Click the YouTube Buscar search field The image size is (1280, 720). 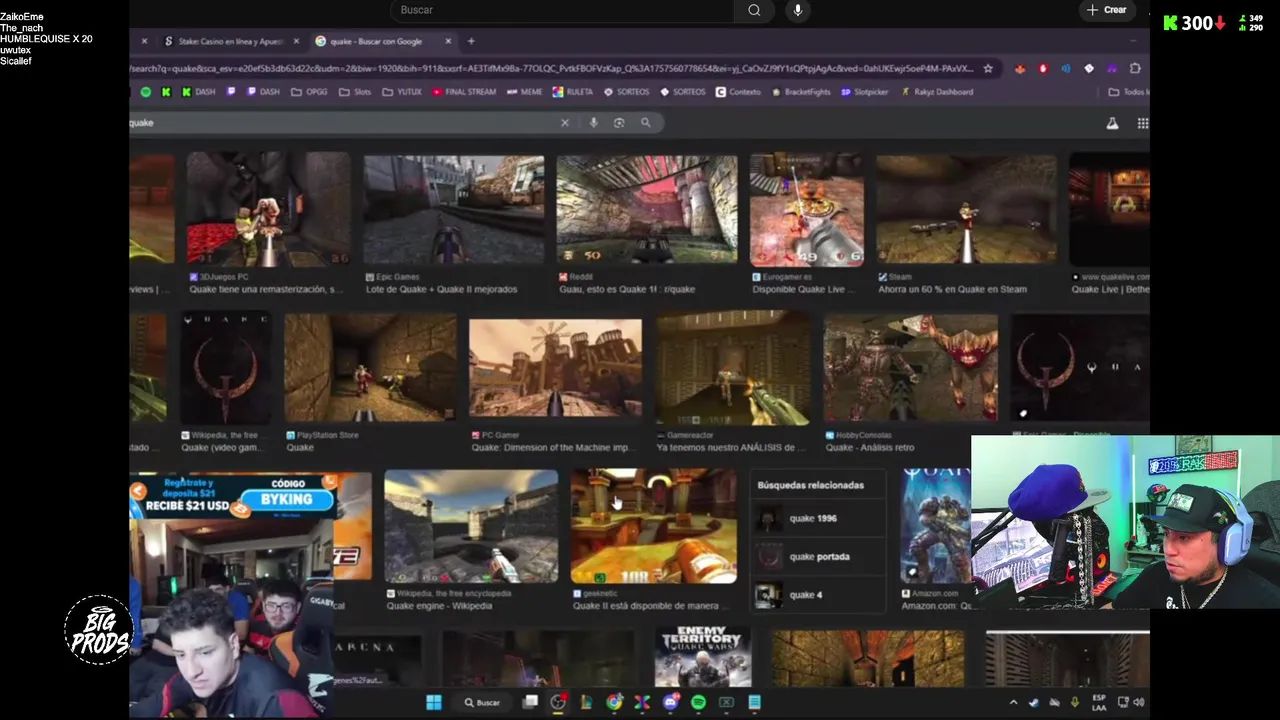[563, 10]
